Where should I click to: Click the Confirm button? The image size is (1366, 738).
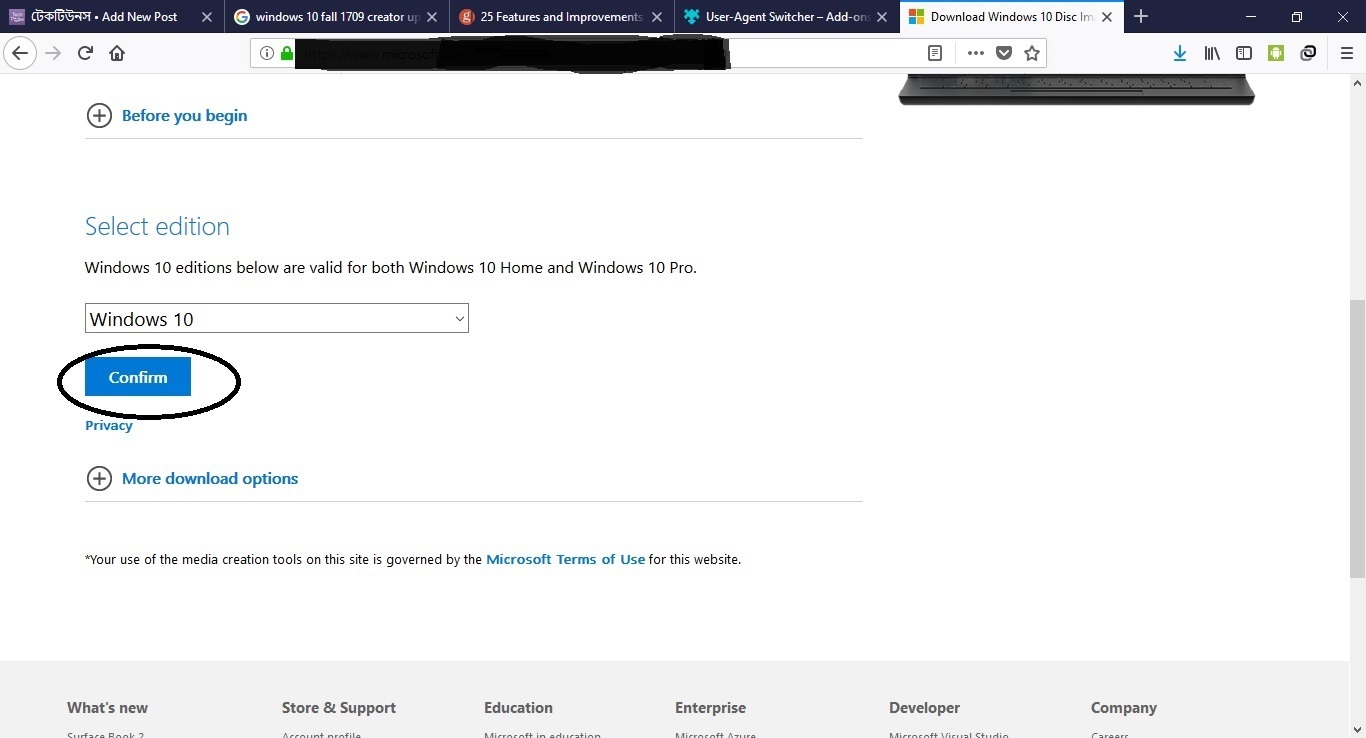click(138, 378)
